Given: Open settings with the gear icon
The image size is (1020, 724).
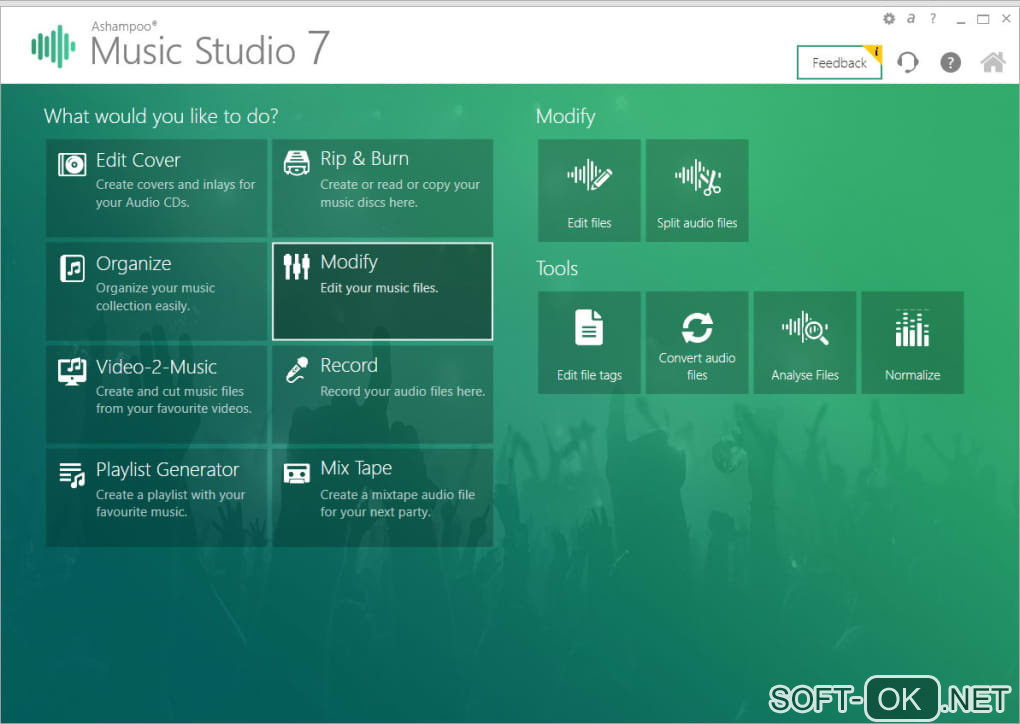Looking at the screenshot, I should [889, 19].
